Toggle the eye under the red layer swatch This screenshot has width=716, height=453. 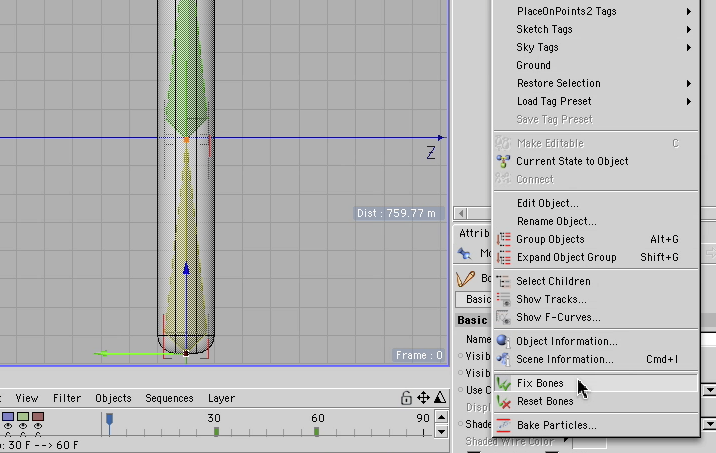point(38,426)
